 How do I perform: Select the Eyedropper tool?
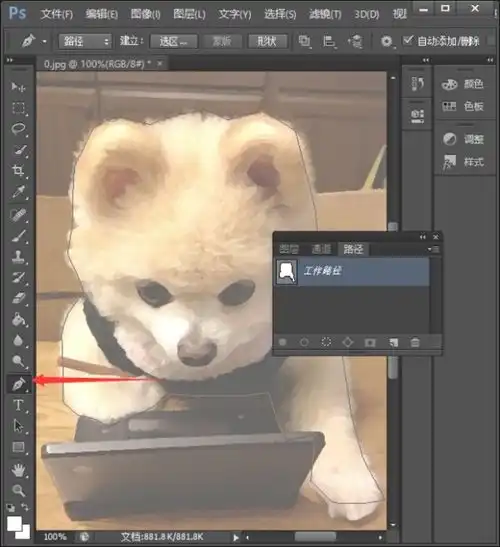tap(18, 192)
